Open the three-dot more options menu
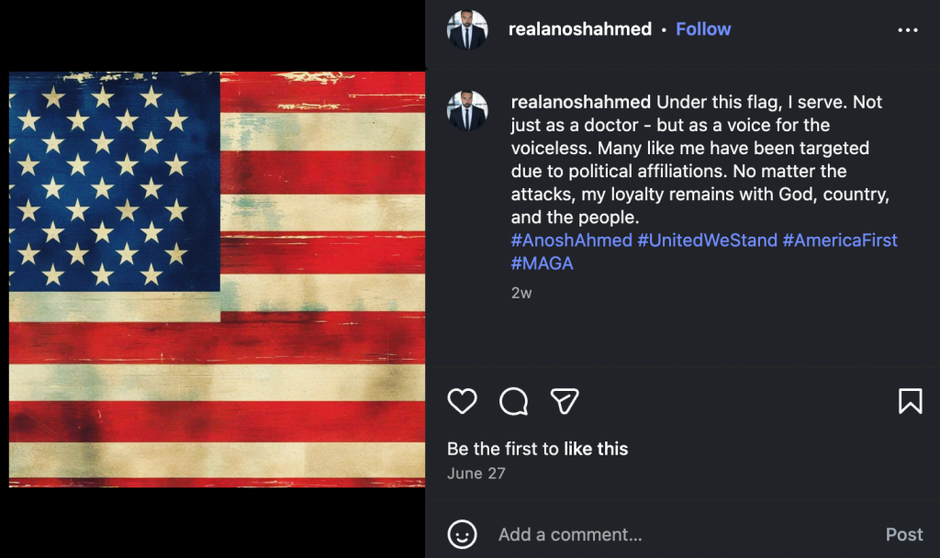 point(907,30)
